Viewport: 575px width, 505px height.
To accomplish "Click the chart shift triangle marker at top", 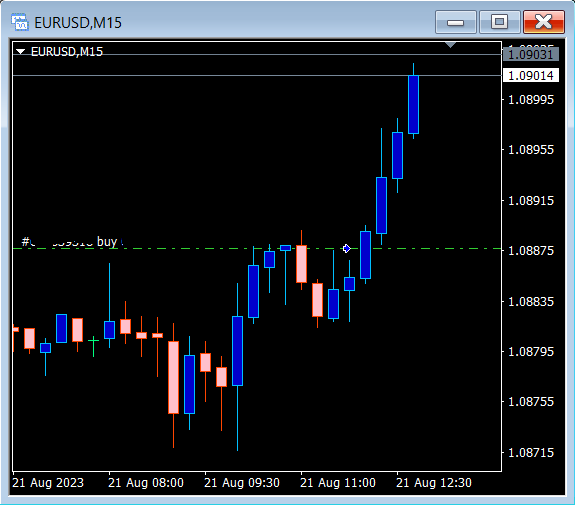I will point(450,45).
